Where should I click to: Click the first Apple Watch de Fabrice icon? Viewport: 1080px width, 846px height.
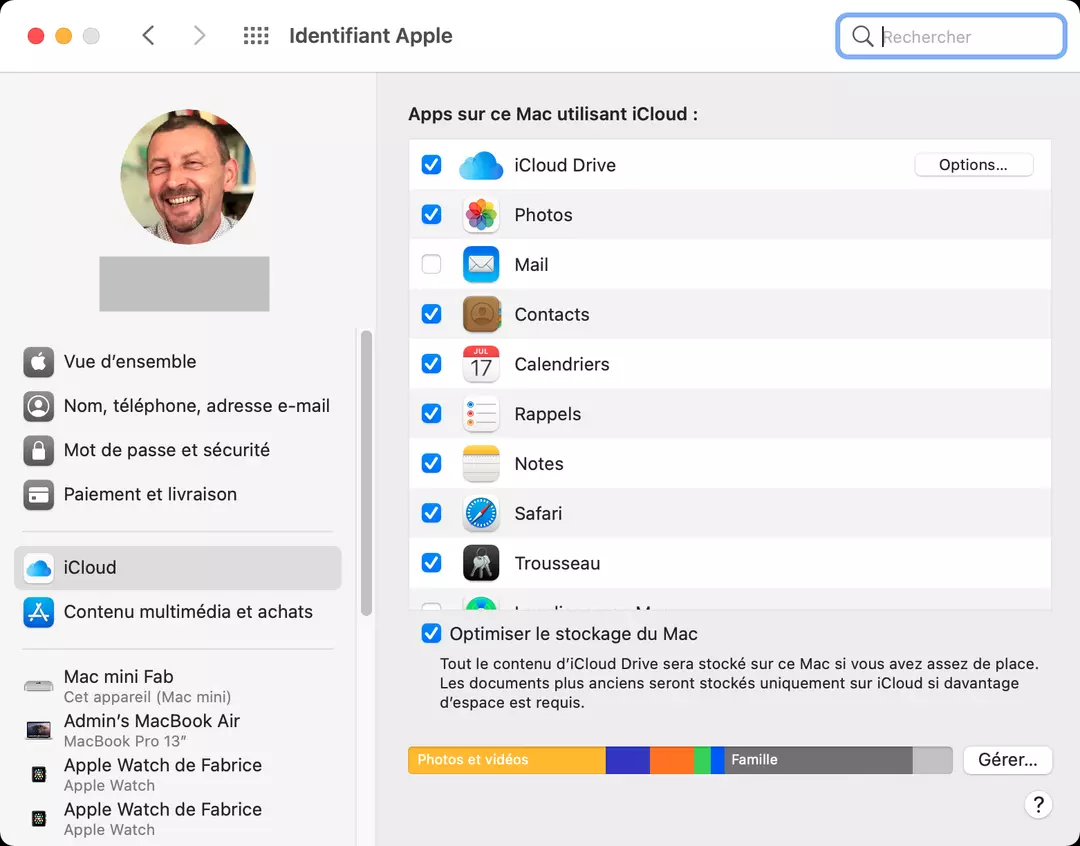click(39, 774)
